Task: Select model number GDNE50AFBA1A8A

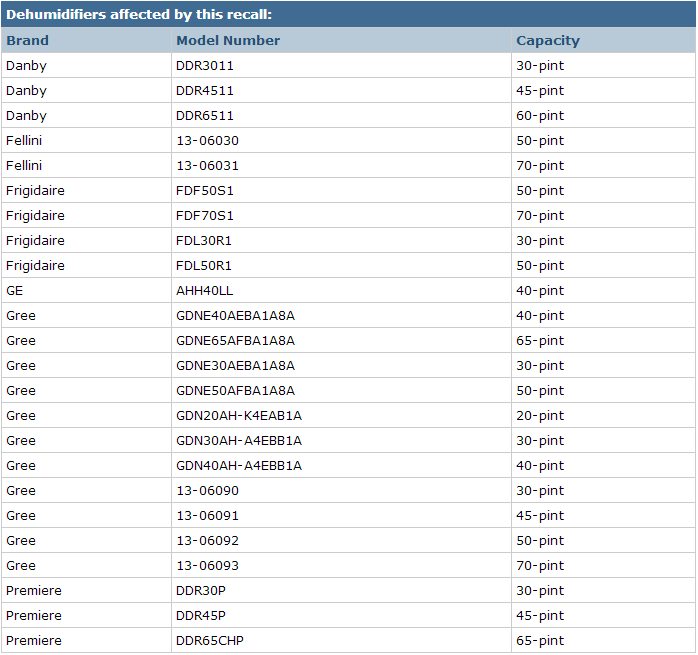Action: click(x=235, y=391)
